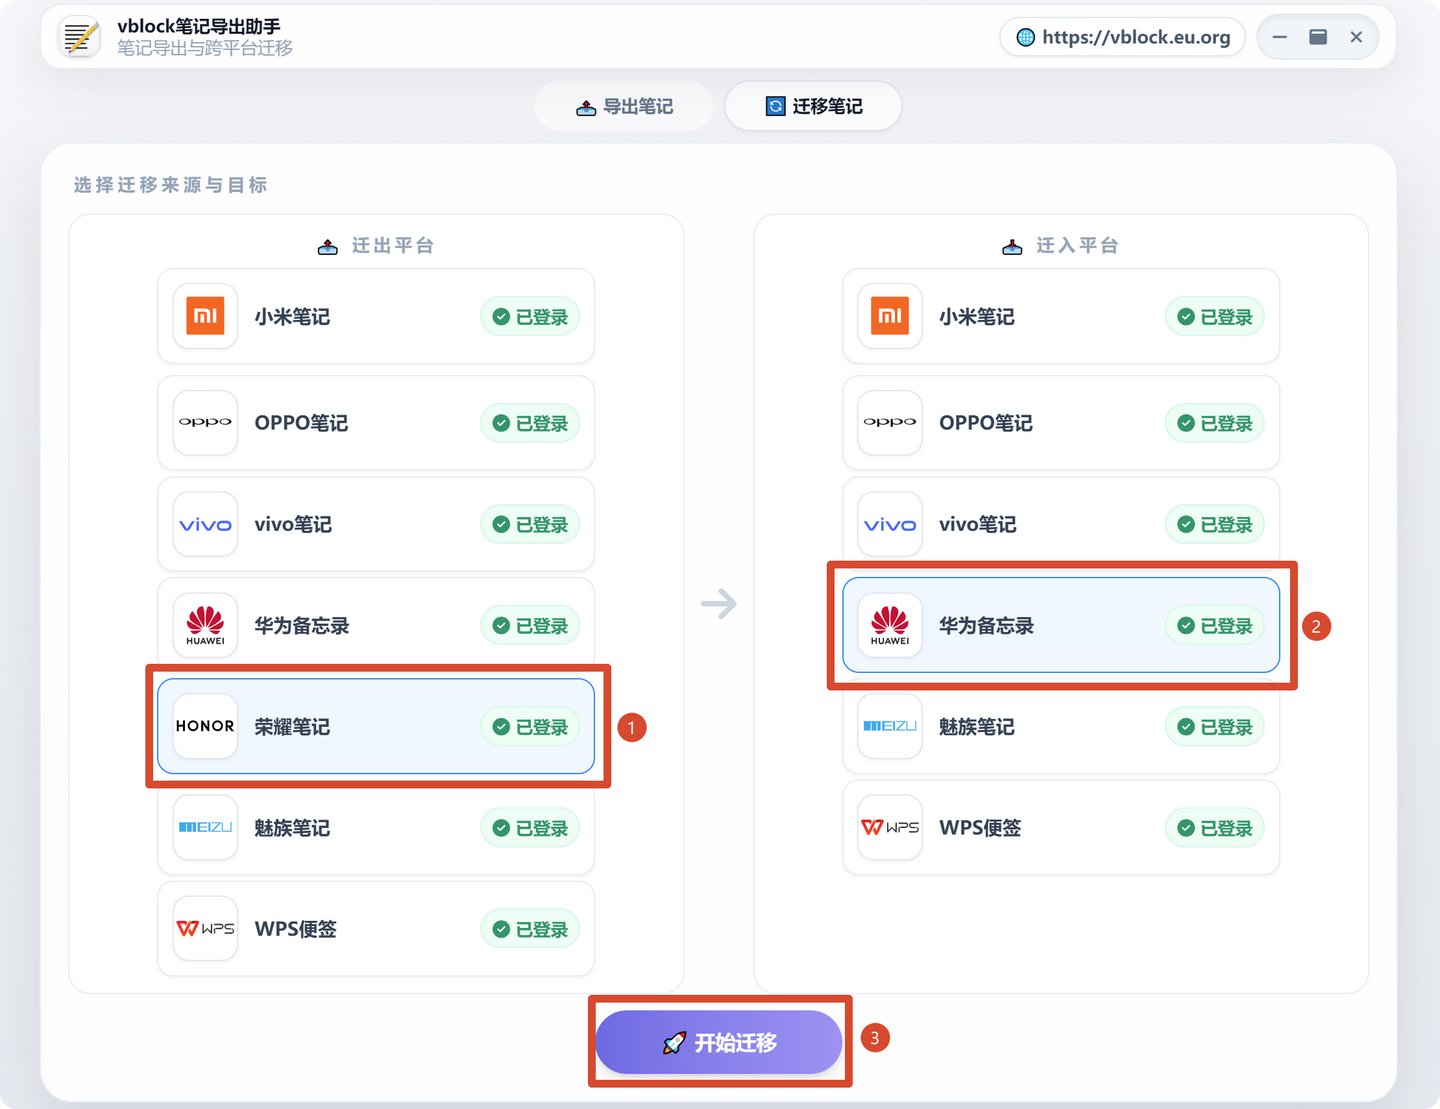The height and width of the screenshot is (1109, 1440).
Task: Click 已登录 badge for source vivo笔记
Action: point(530,525)
